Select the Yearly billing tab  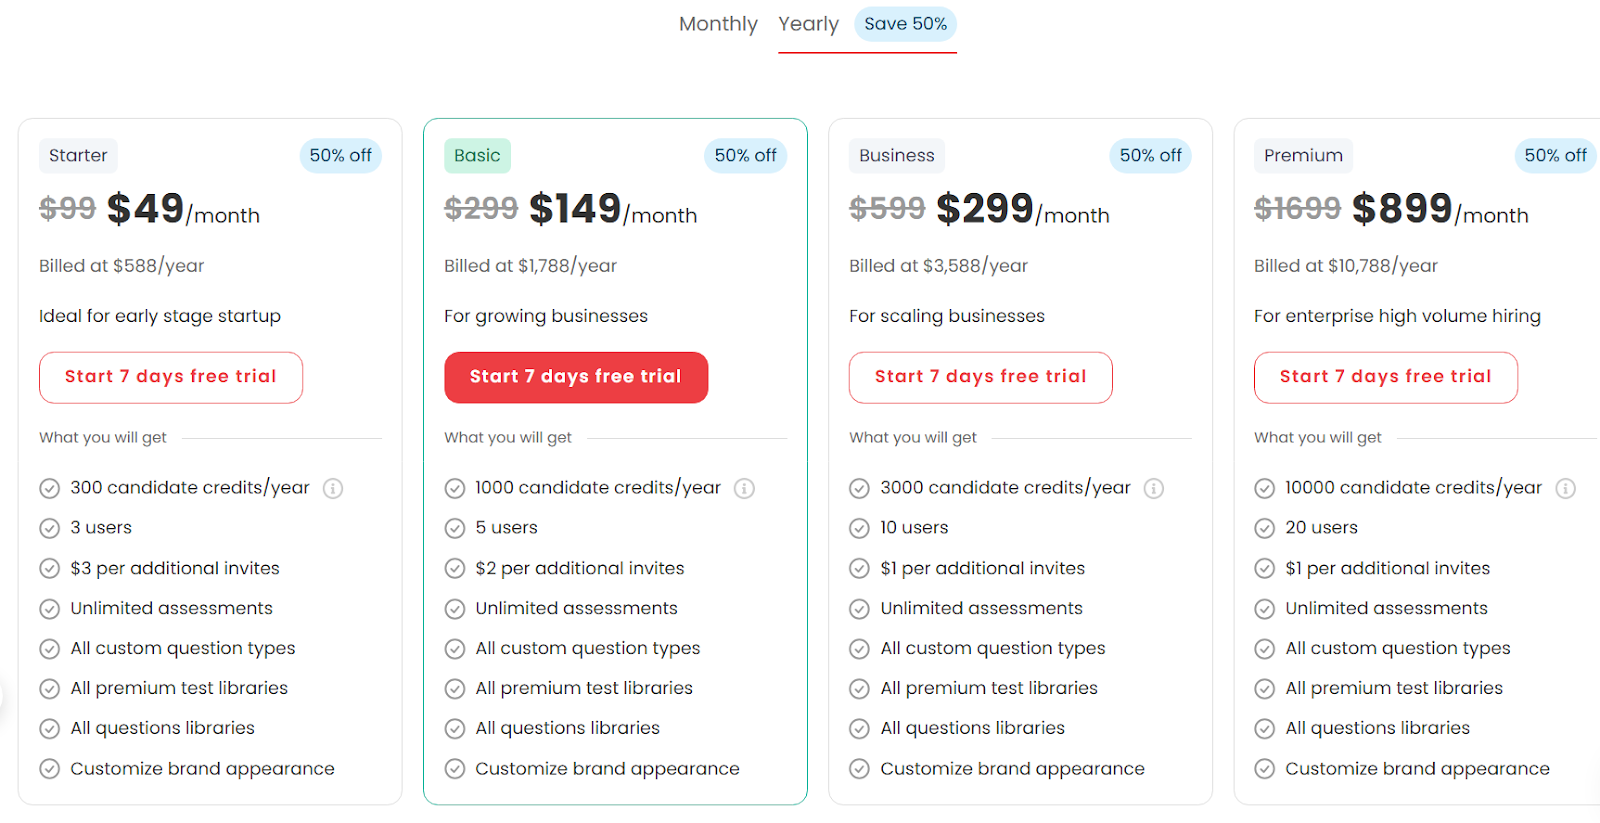(x=808, y=24)
